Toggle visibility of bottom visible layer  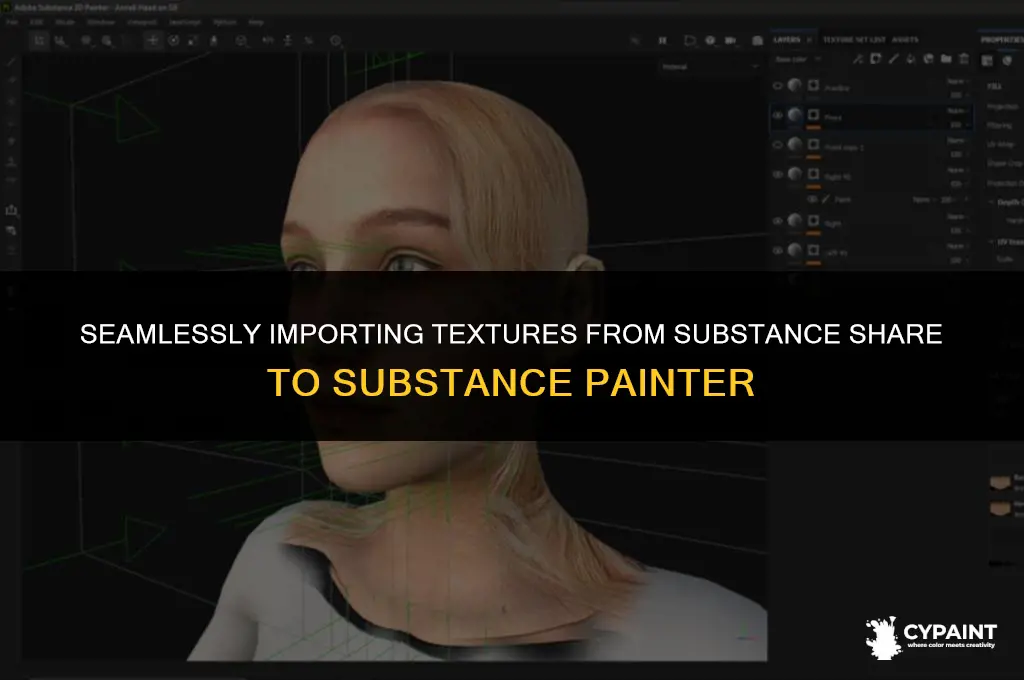pos(777,251)
